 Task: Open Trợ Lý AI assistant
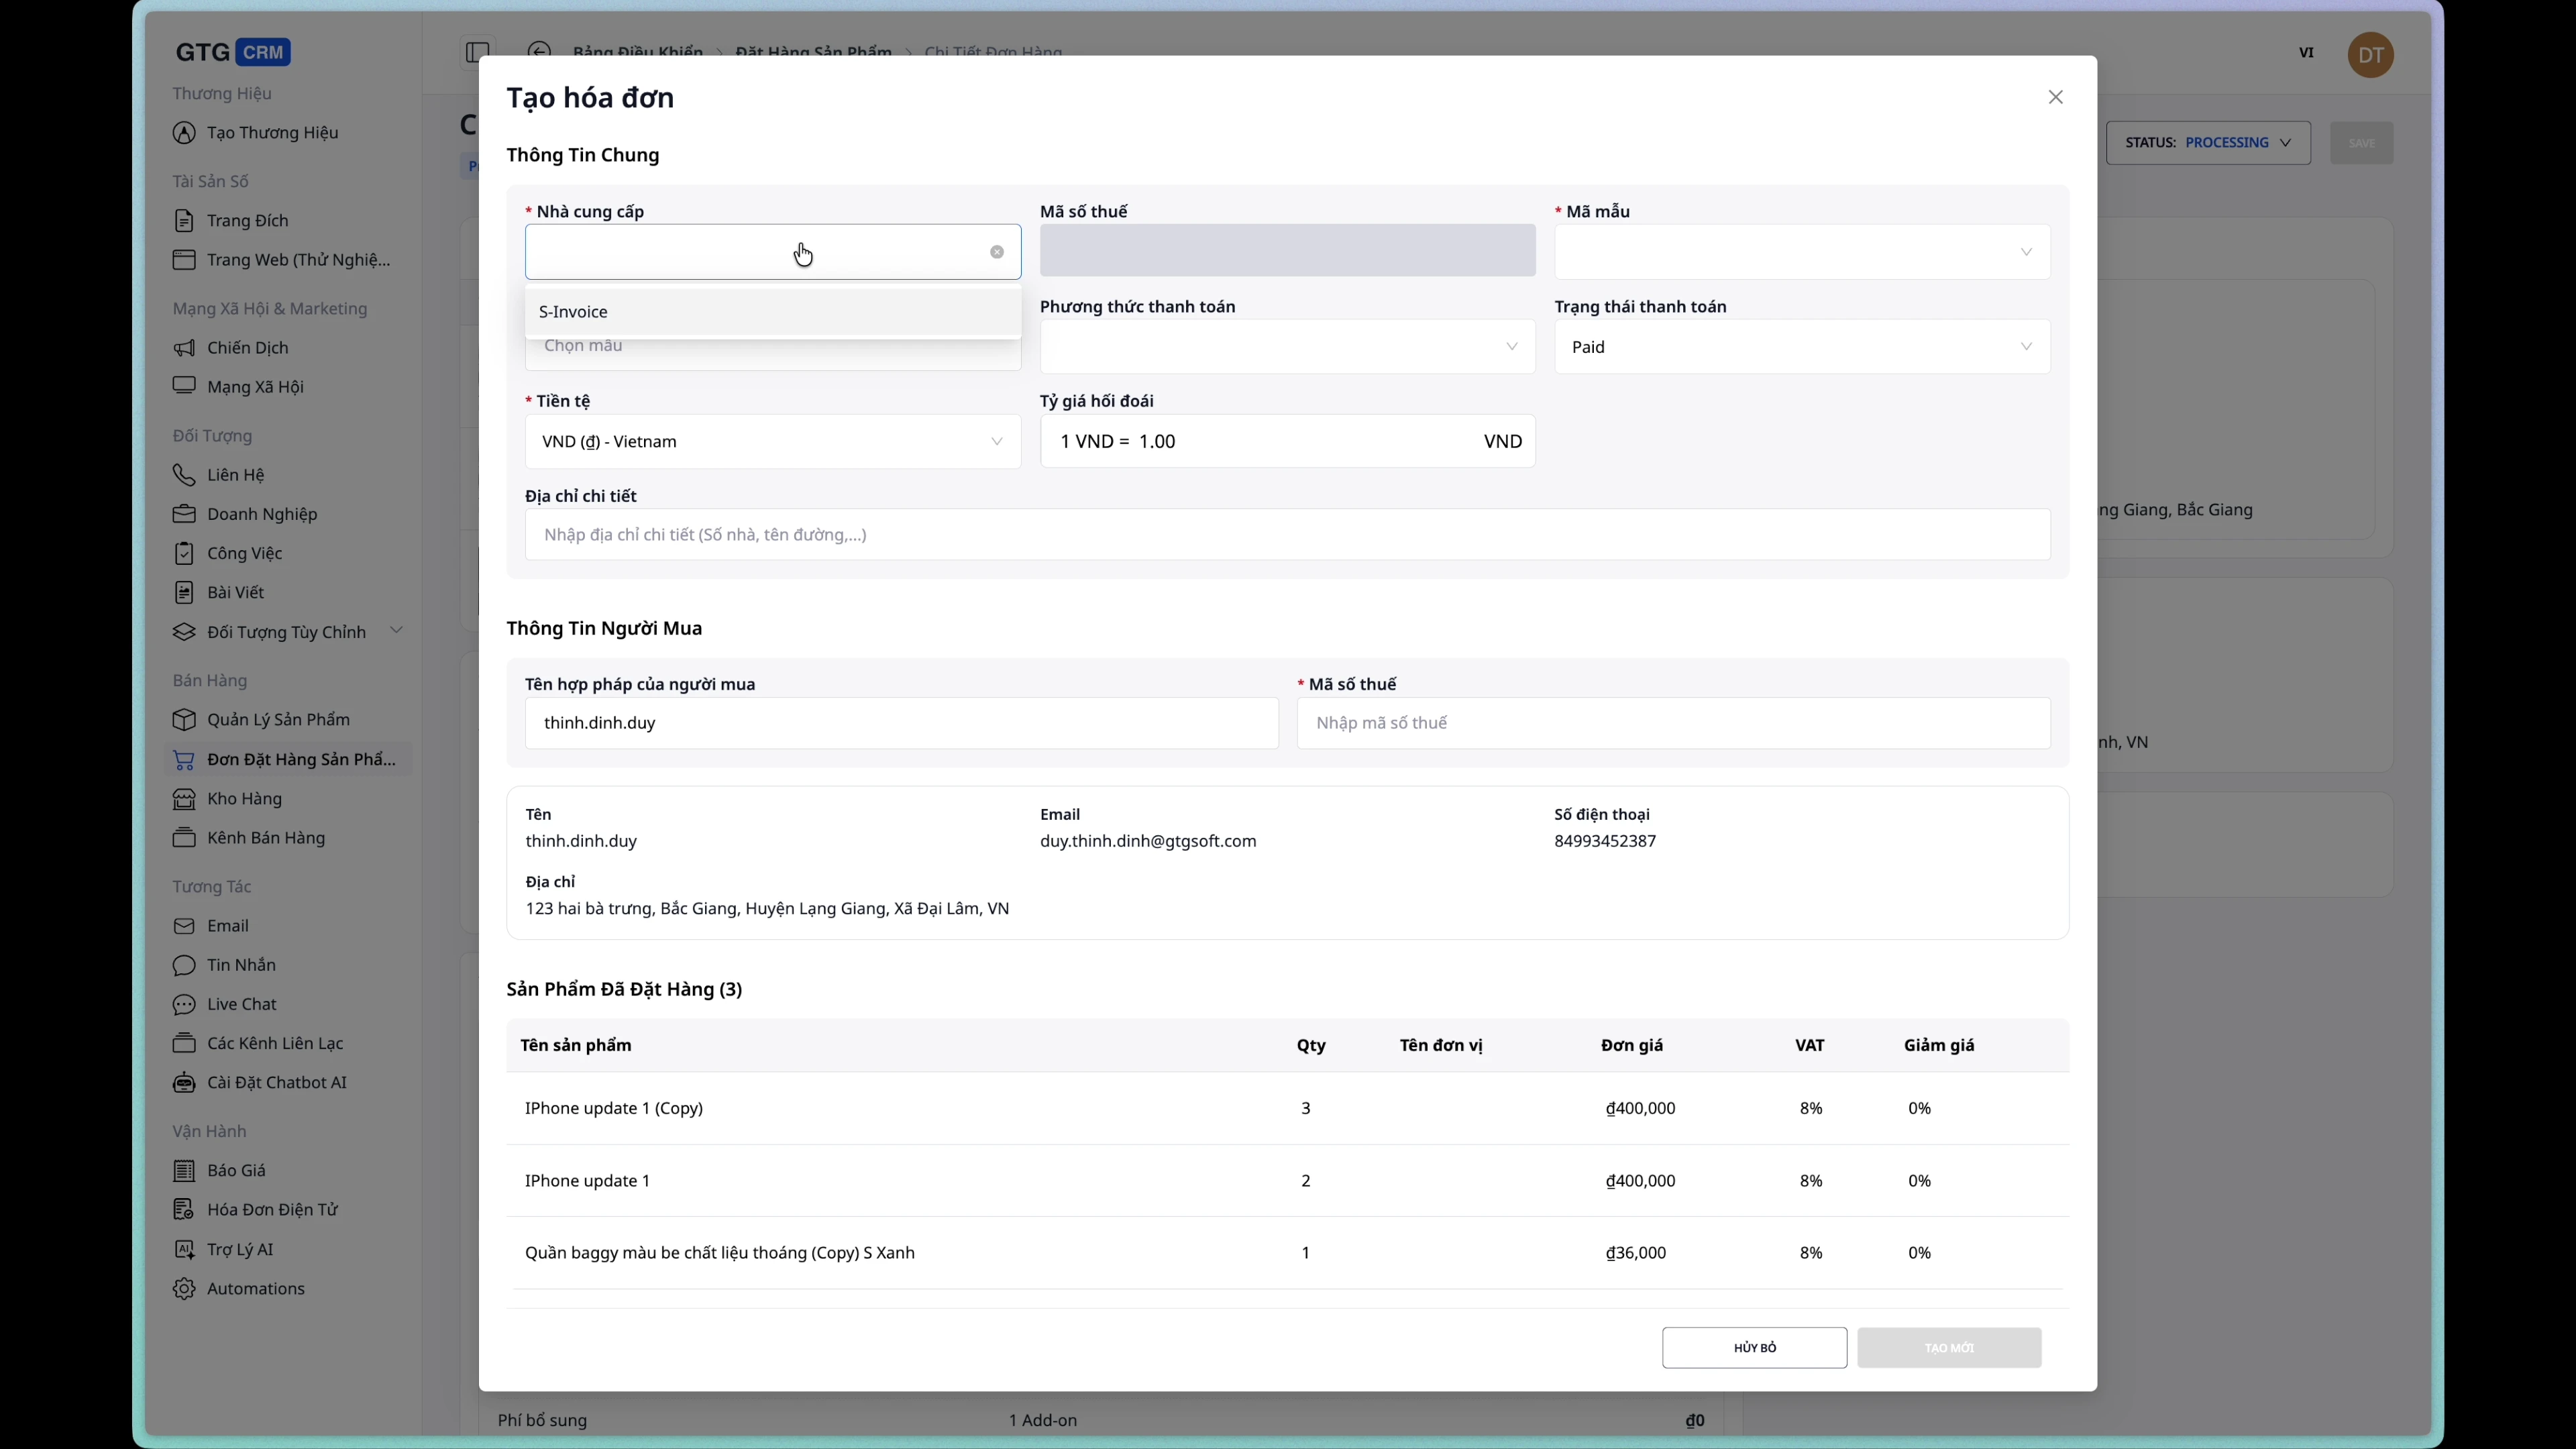[x=240, y=1248]
